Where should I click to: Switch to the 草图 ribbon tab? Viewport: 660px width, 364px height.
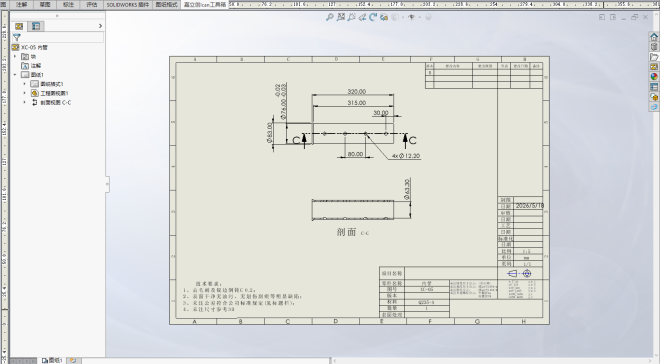click(45, 5)
